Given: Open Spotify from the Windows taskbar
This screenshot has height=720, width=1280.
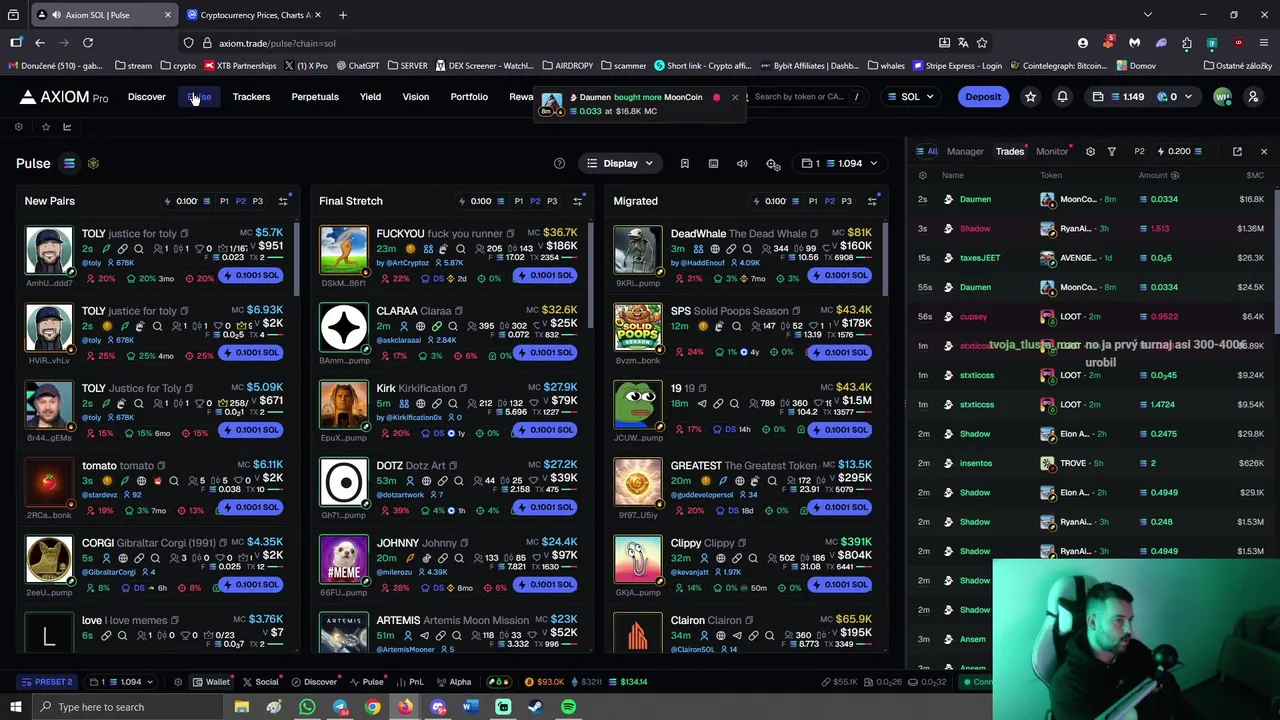Looking at the screenshot, I should click(x=568, y=707).
